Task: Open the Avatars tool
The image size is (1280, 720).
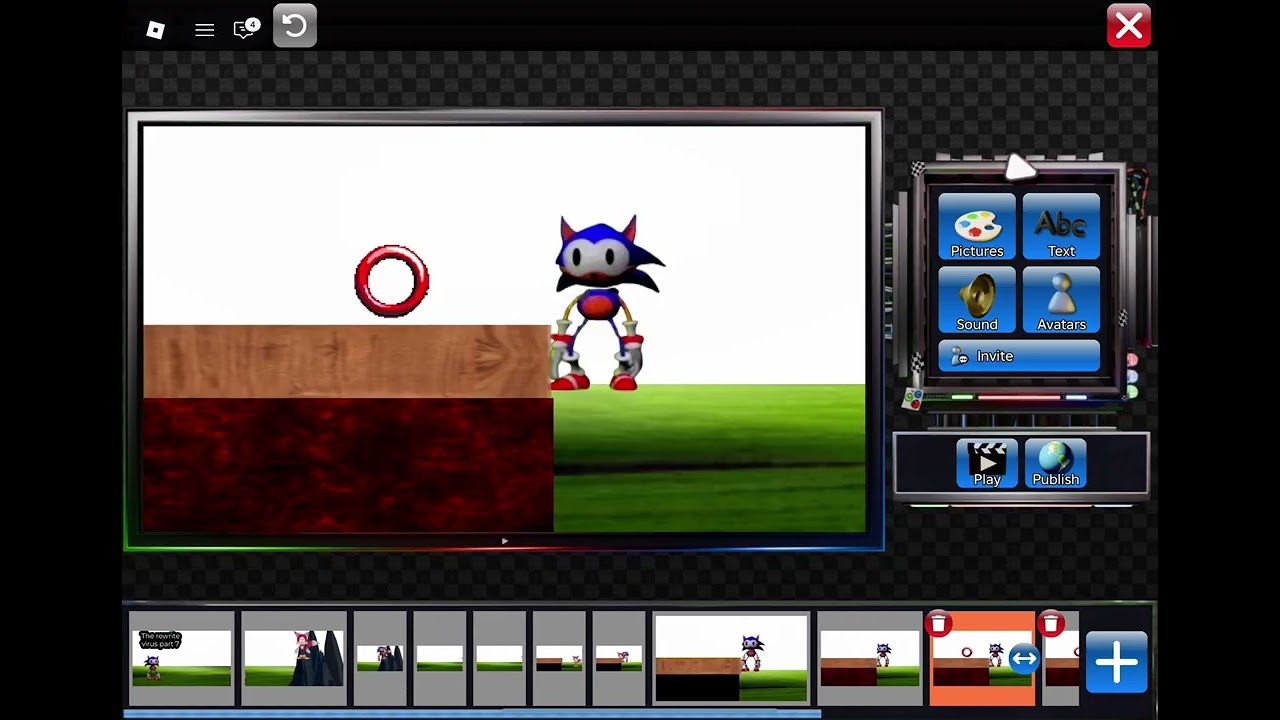Action: (1061, 300)
